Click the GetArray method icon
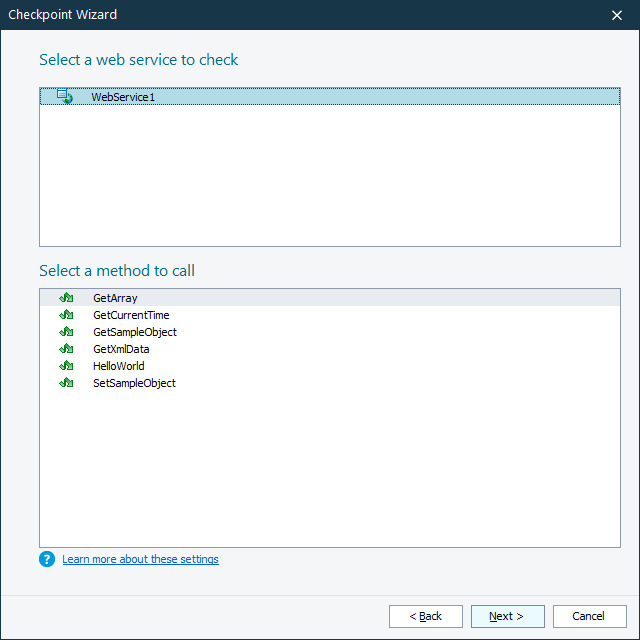The height and width of the screenshot is (640, 640). 67,298
